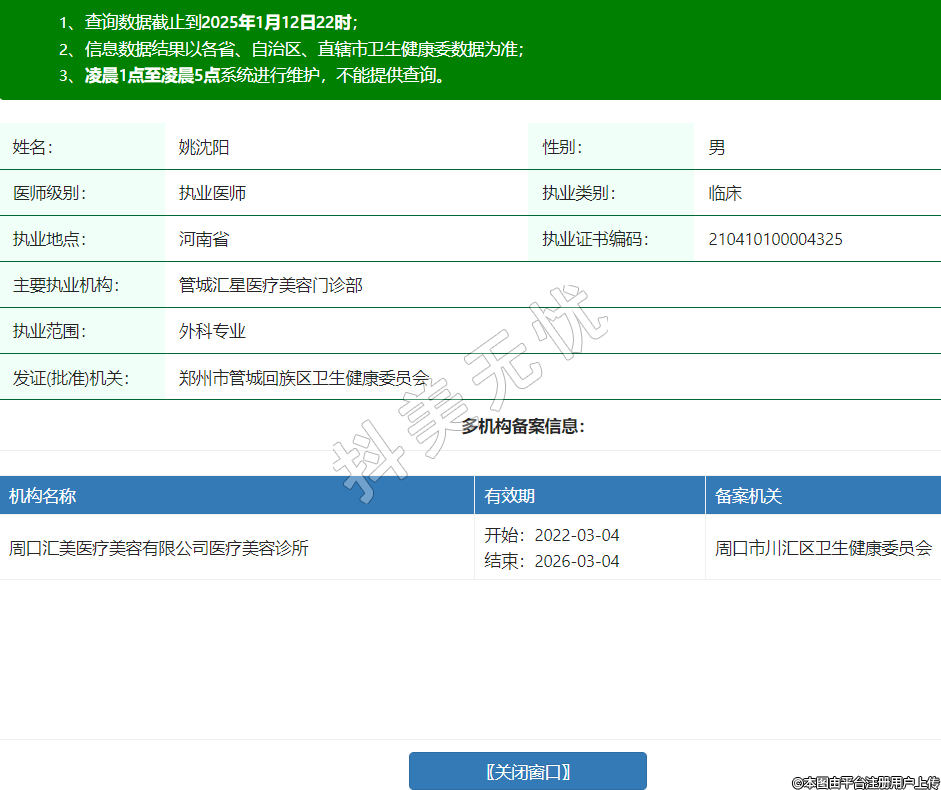
Task: Click the 备案机关 column header
Action: 749,496
